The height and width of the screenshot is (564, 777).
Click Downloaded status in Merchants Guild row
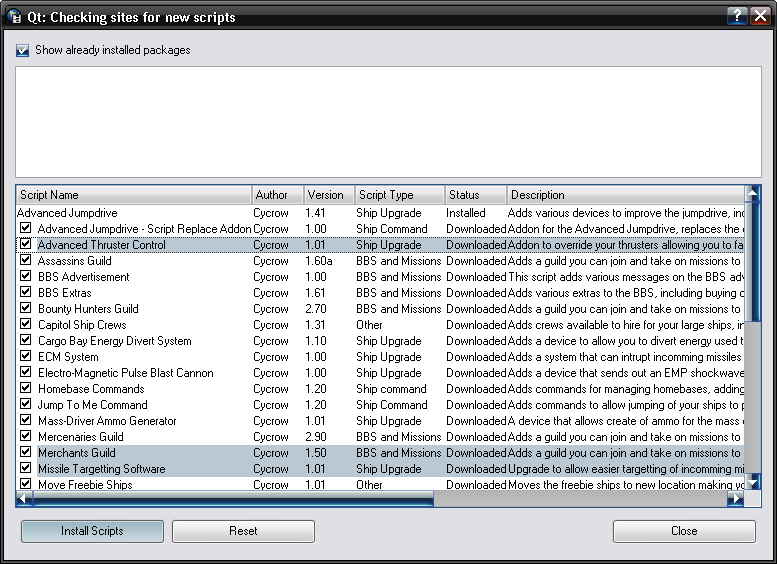tap(476, 453)
